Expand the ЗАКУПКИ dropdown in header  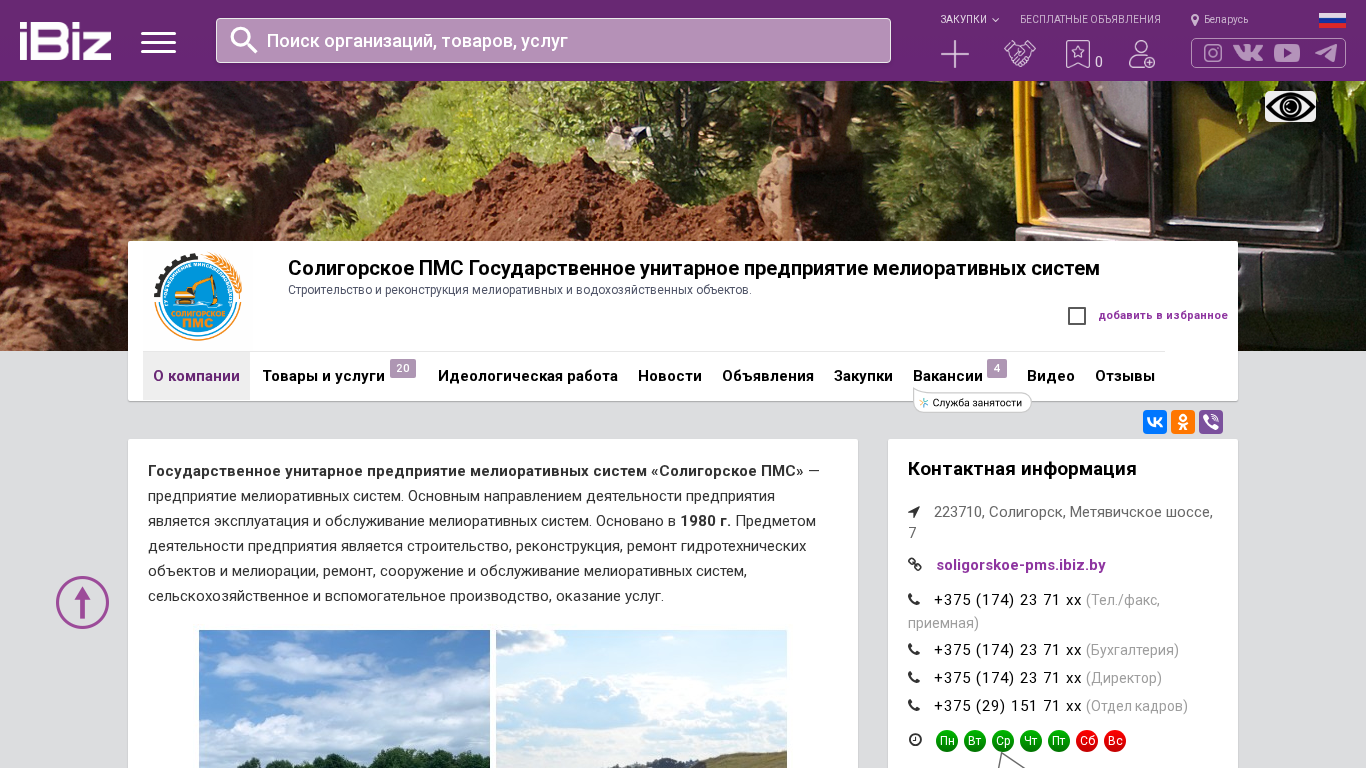tap(969, 20)
